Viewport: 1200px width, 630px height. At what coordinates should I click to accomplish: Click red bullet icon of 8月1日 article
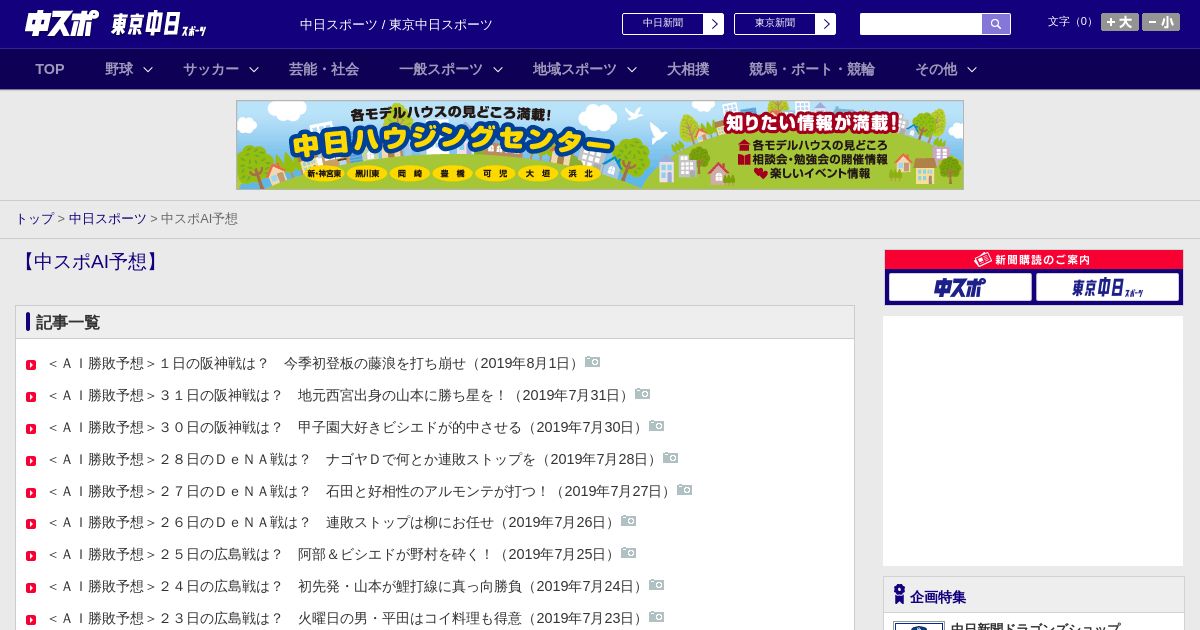click(31, 365)
